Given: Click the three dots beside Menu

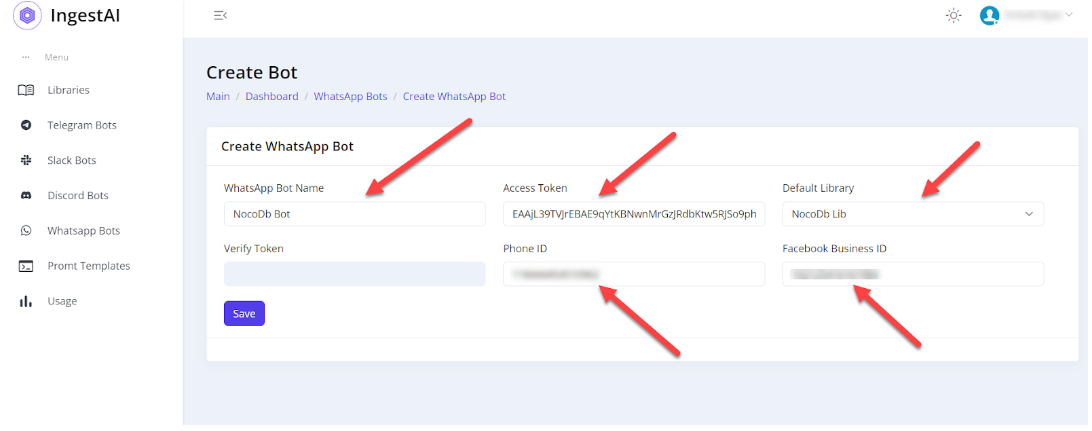Looking at the screenshot, I should pyautogui.click(x=26, y=57).
